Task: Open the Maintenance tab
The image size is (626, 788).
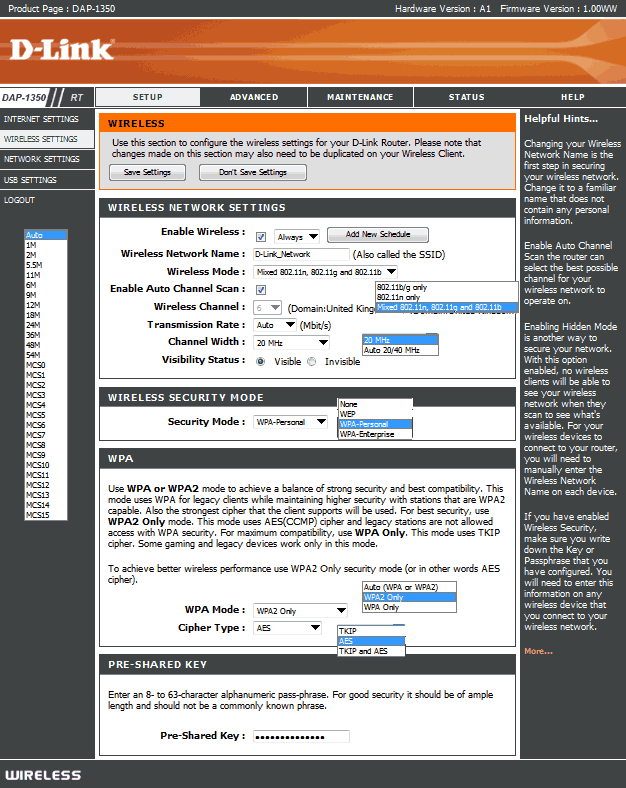Action: (360, 97)
